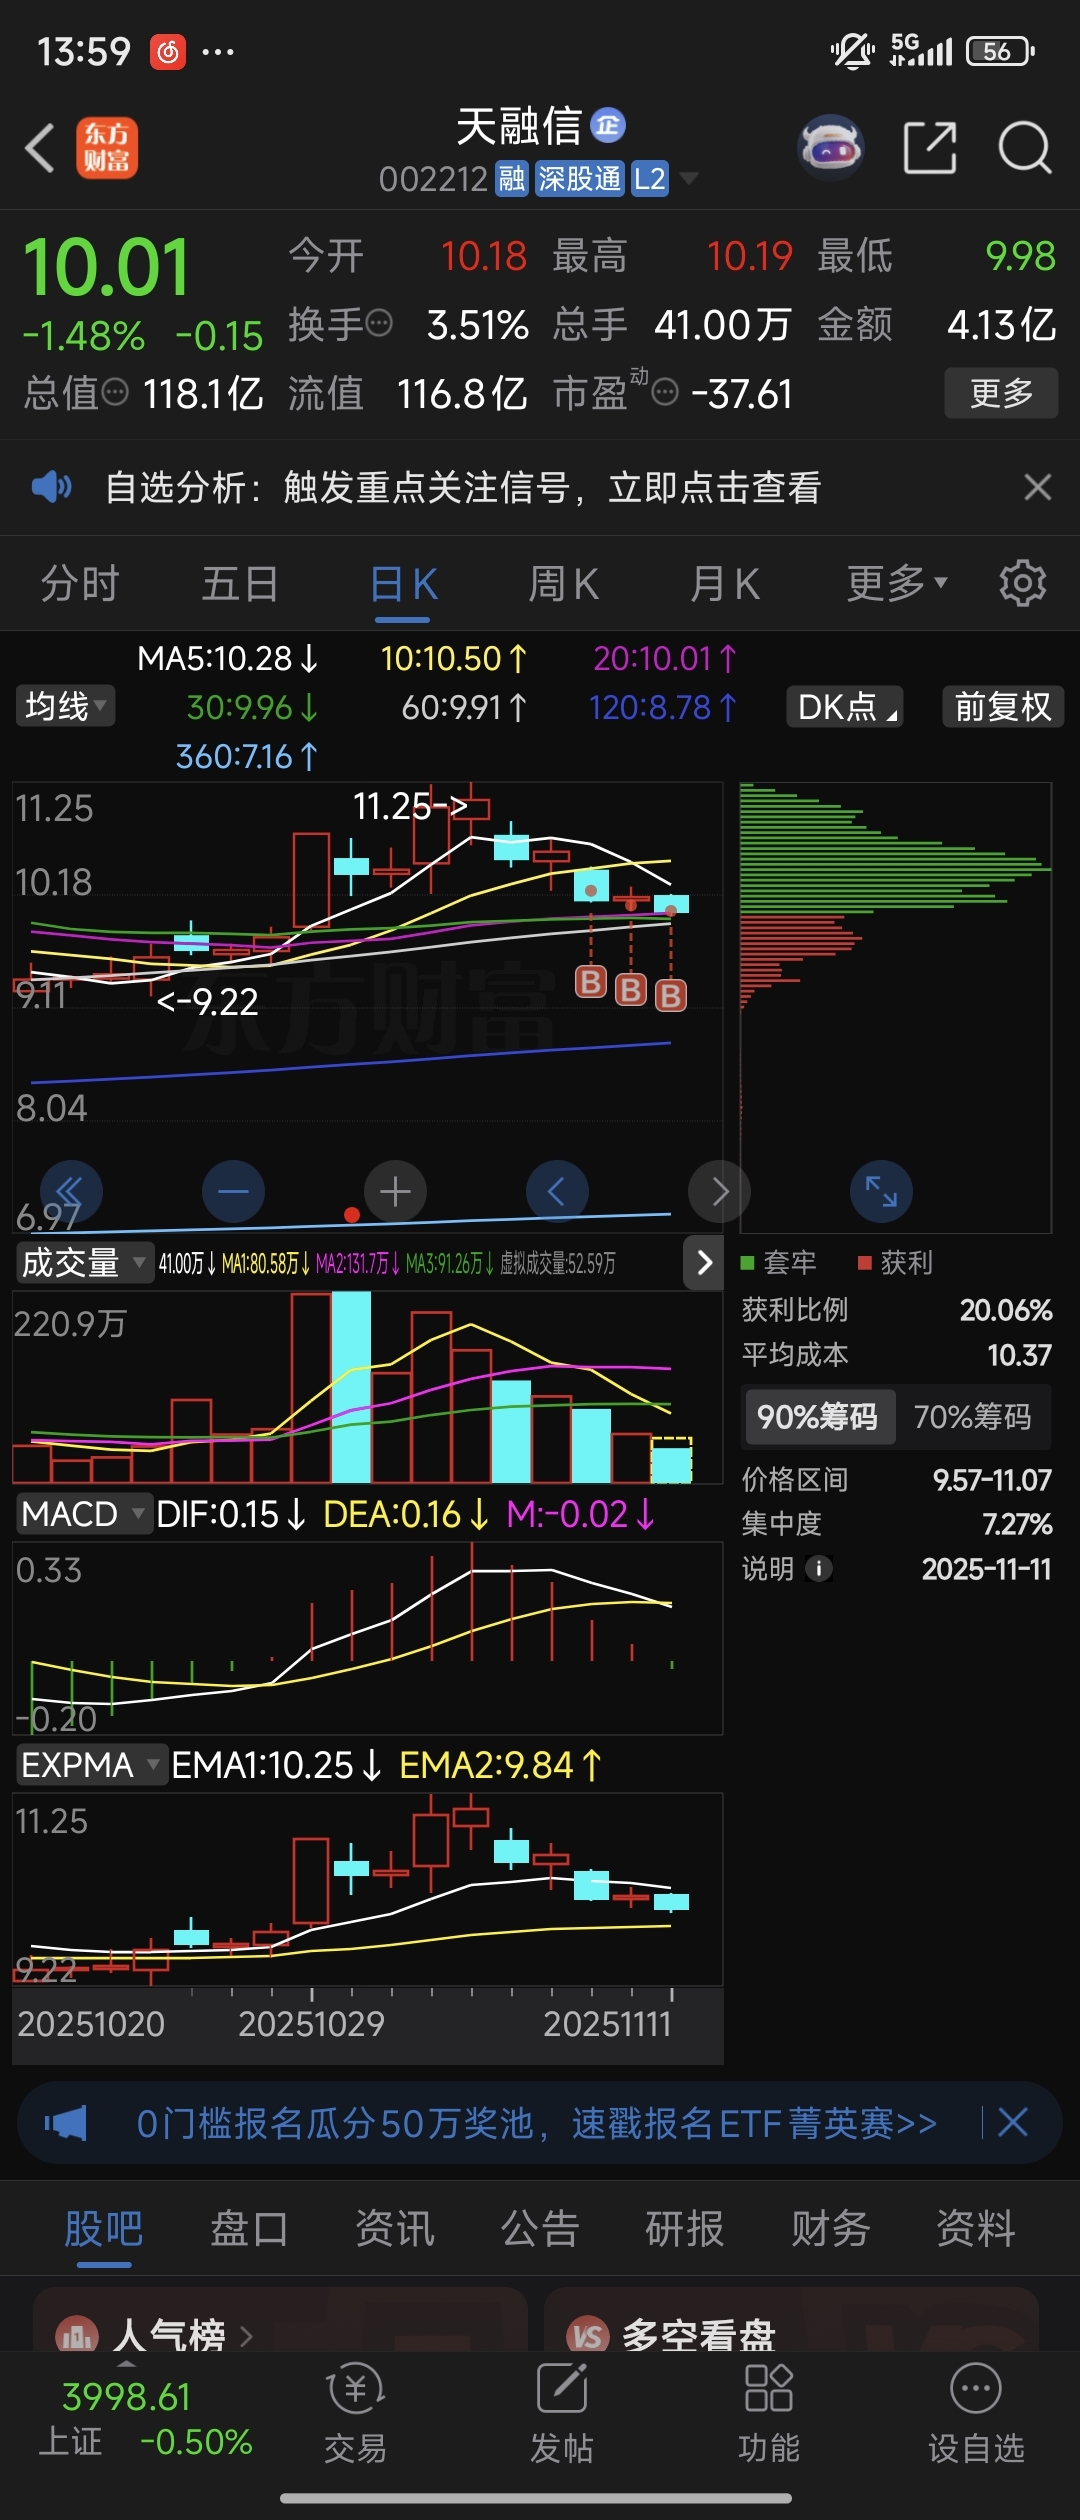Screen dimensions: 1080x2520
Task: Zoom in chart with plus button
Action: (x=395, y=1191)
